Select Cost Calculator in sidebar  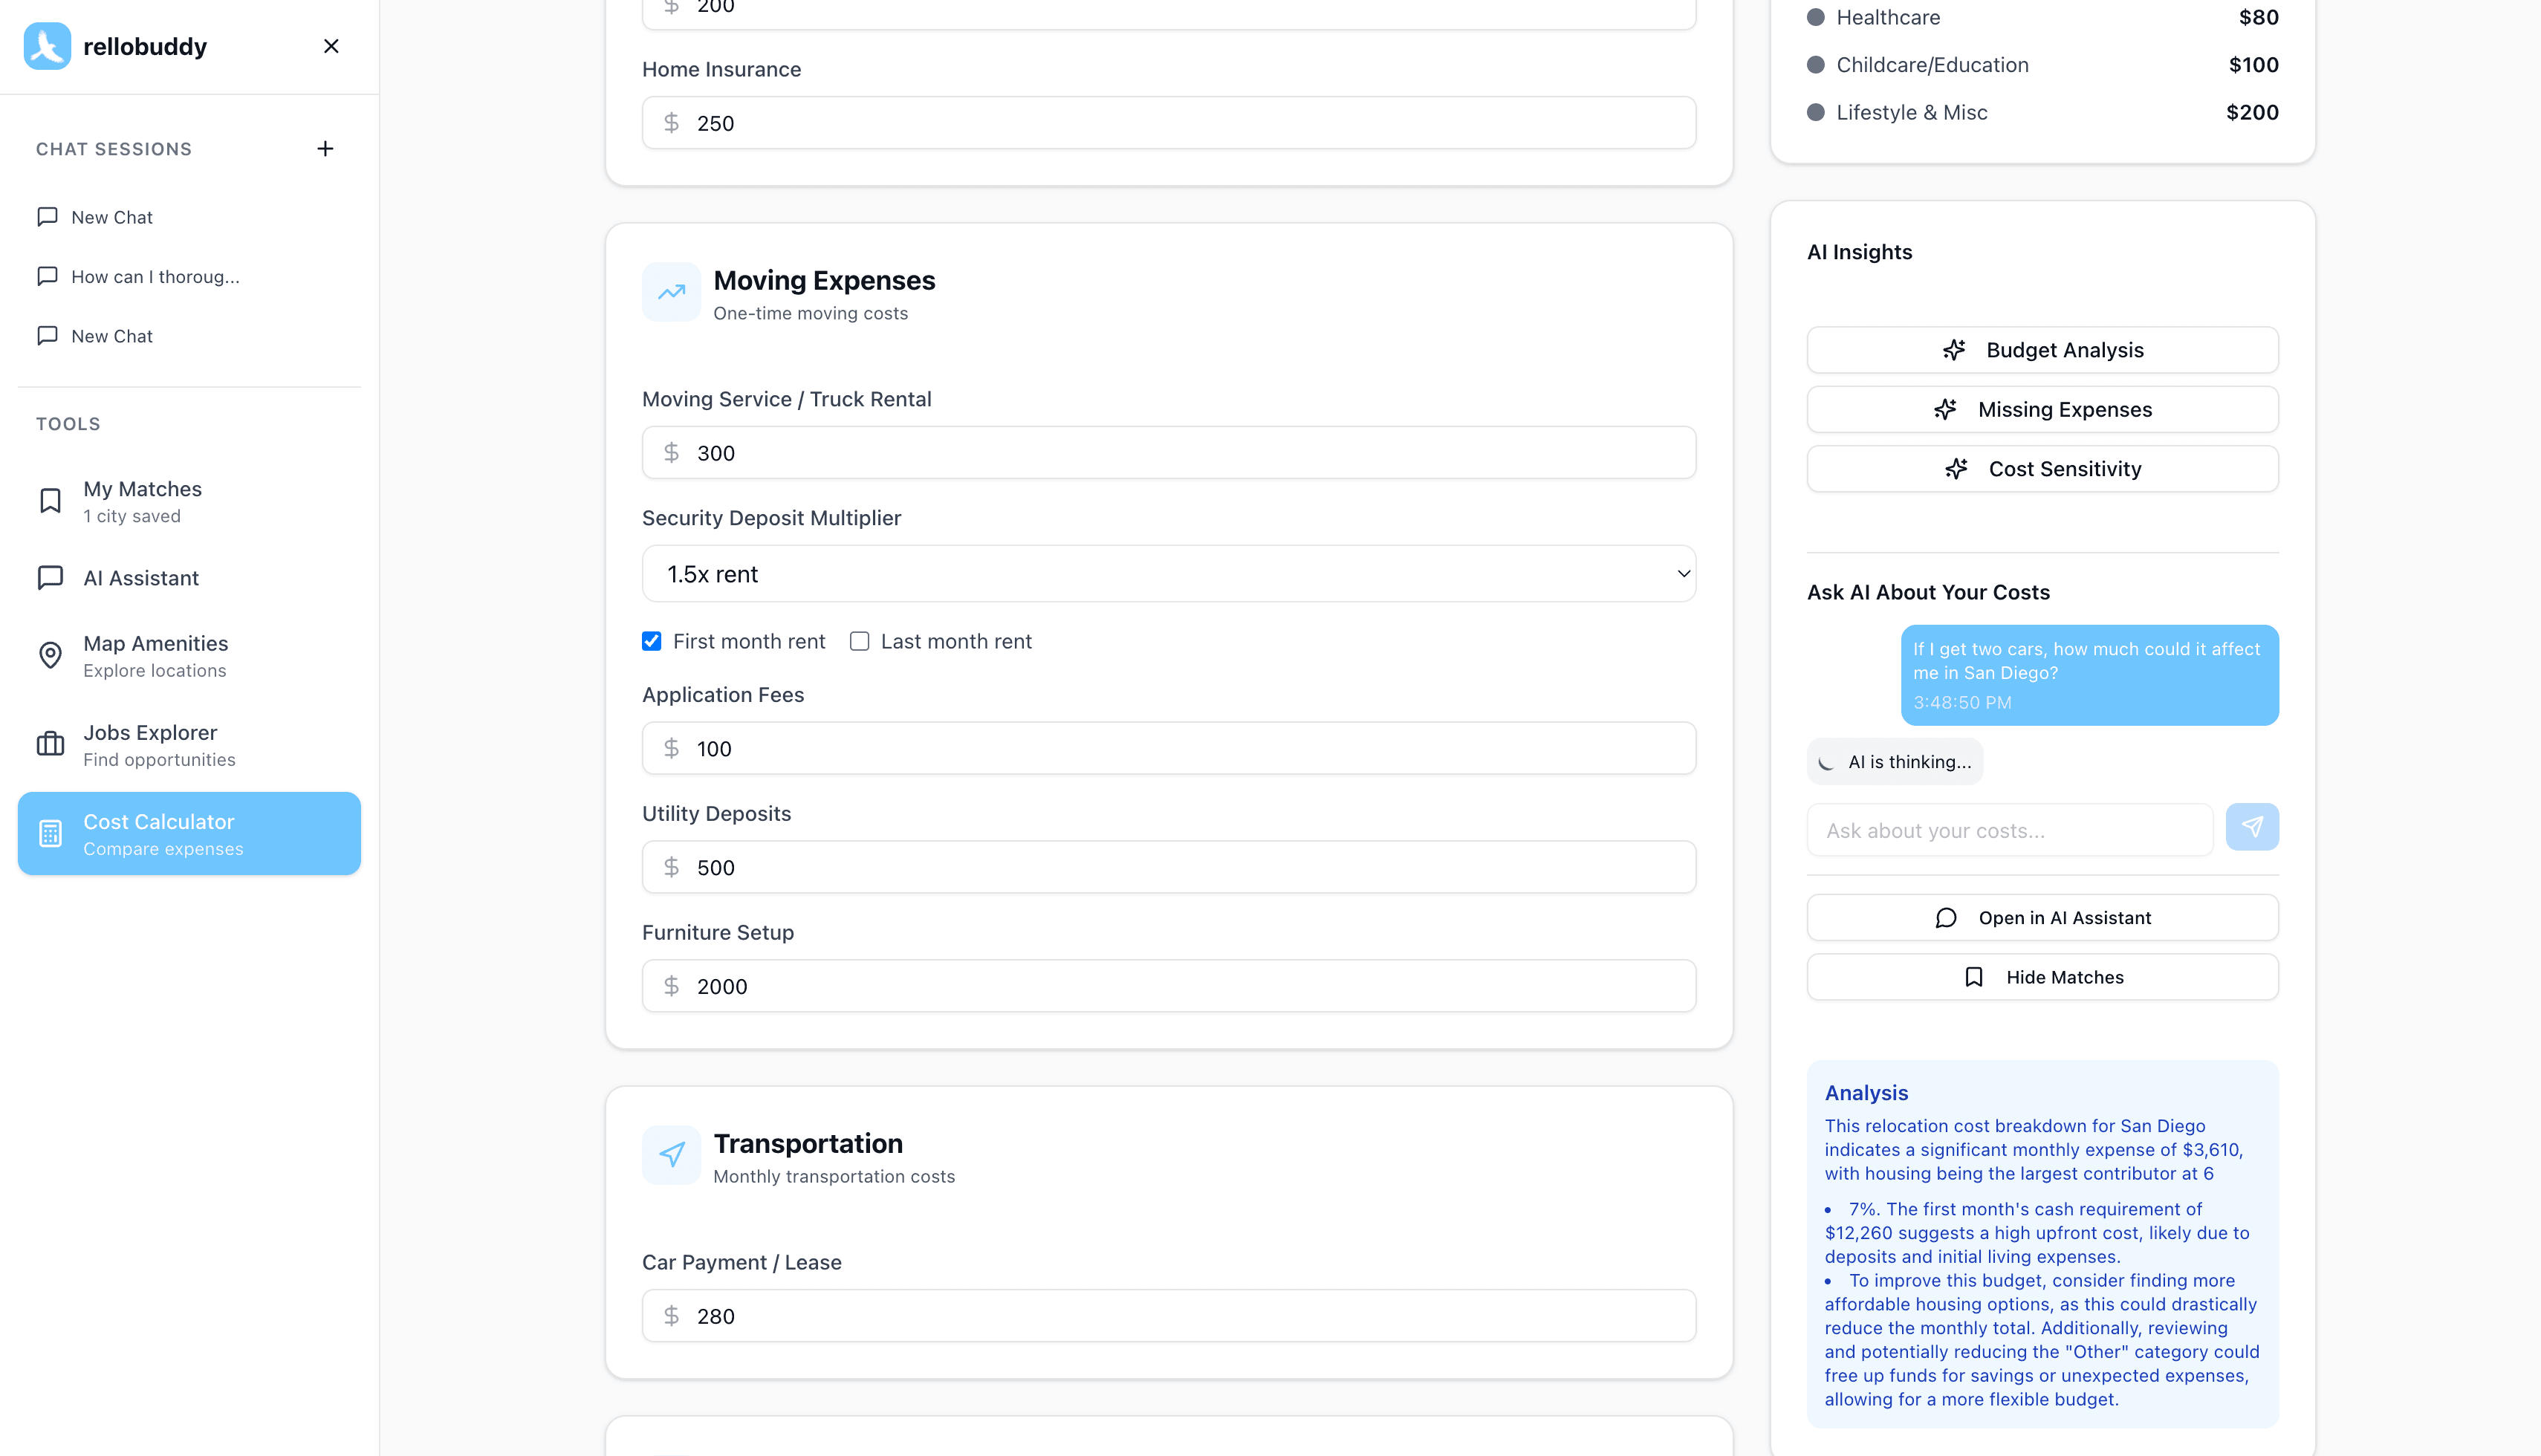pyautogui.click(x=189, y=833)
